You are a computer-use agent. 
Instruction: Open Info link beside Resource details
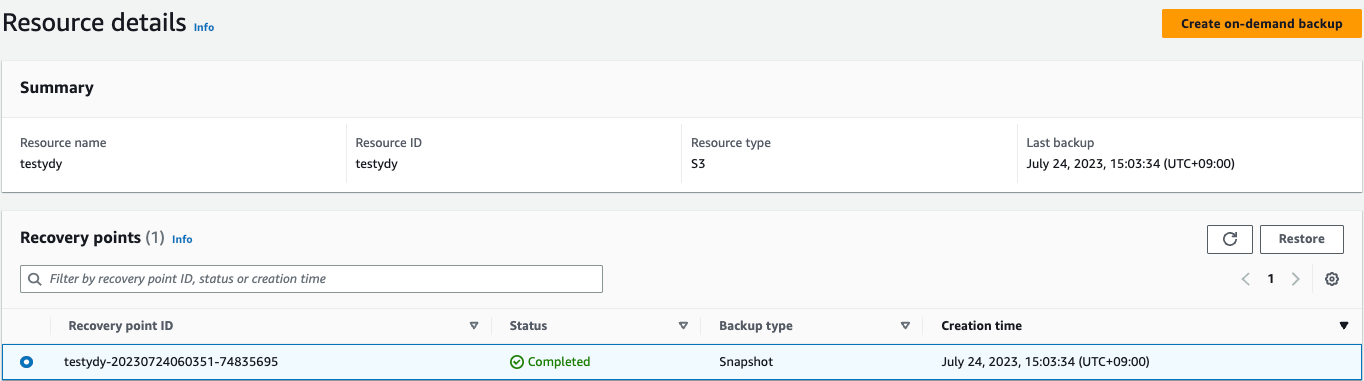click(204, 27)
